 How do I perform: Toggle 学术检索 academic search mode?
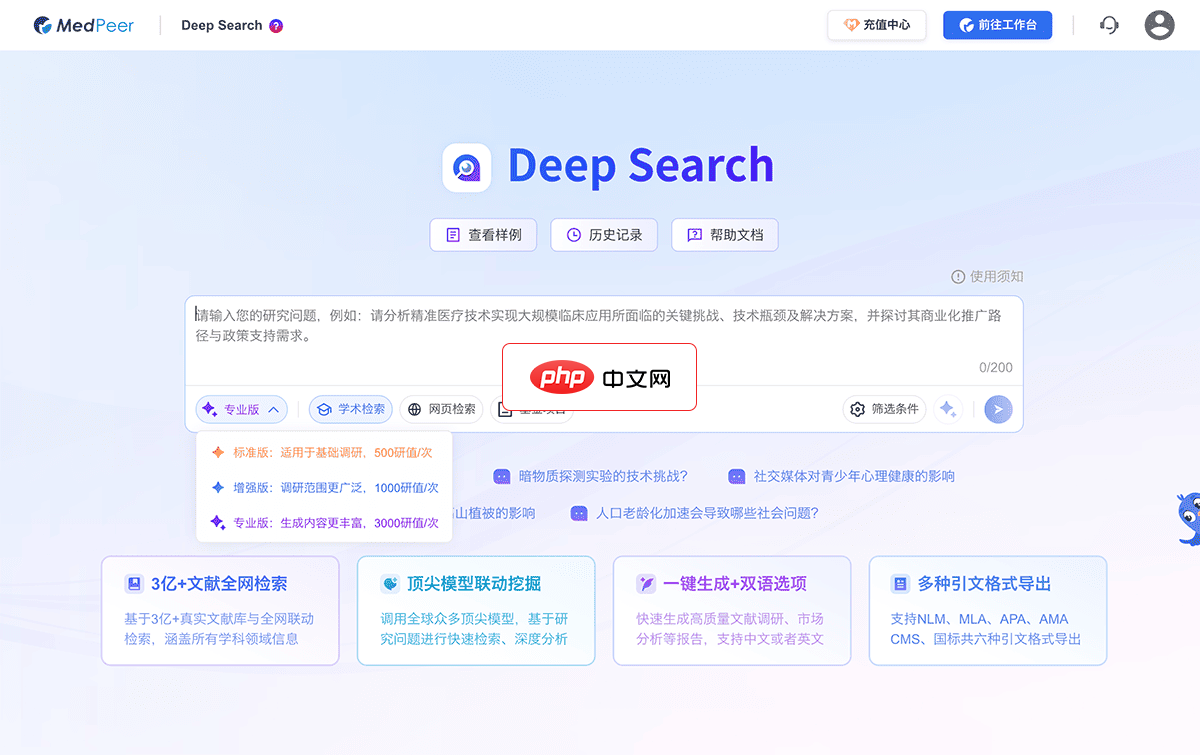(x=350, y=409)
